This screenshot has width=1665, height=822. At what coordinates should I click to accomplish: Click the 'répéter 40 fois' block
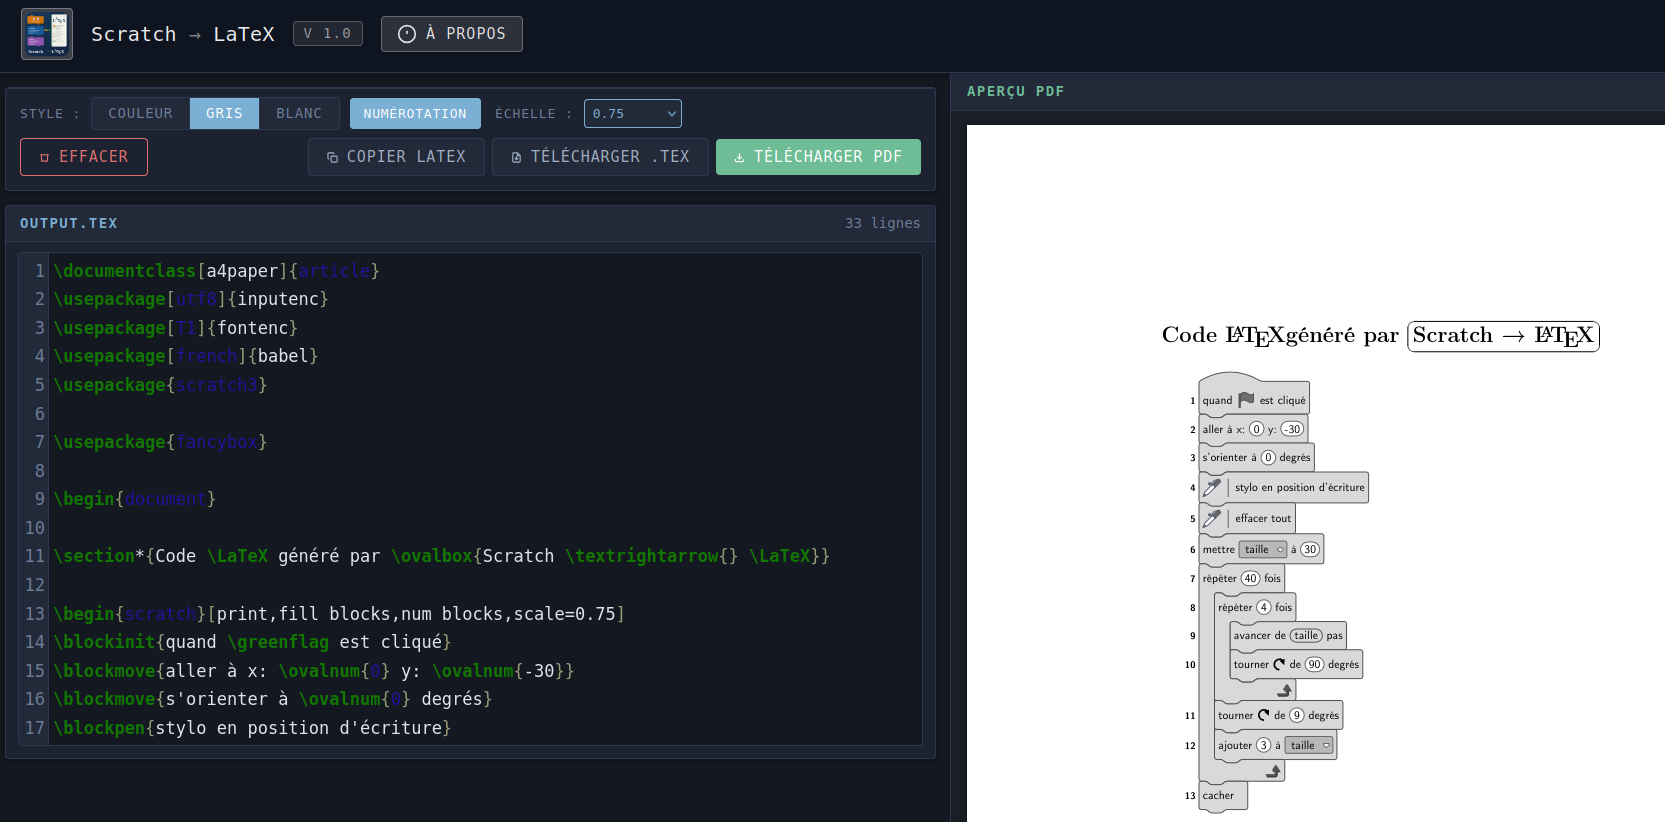[x=1241, y=578]
